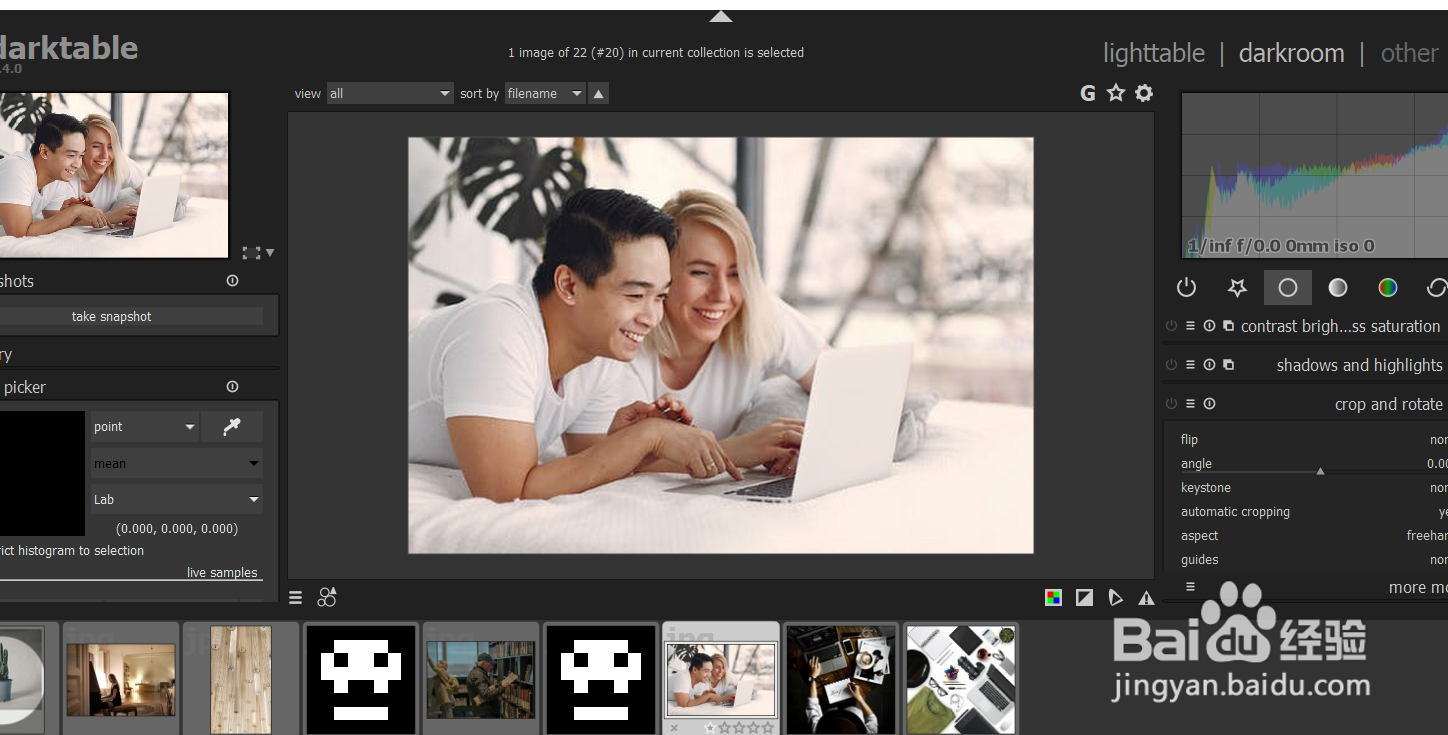Open the point picker mode dropdown

[x=144, y=427]
